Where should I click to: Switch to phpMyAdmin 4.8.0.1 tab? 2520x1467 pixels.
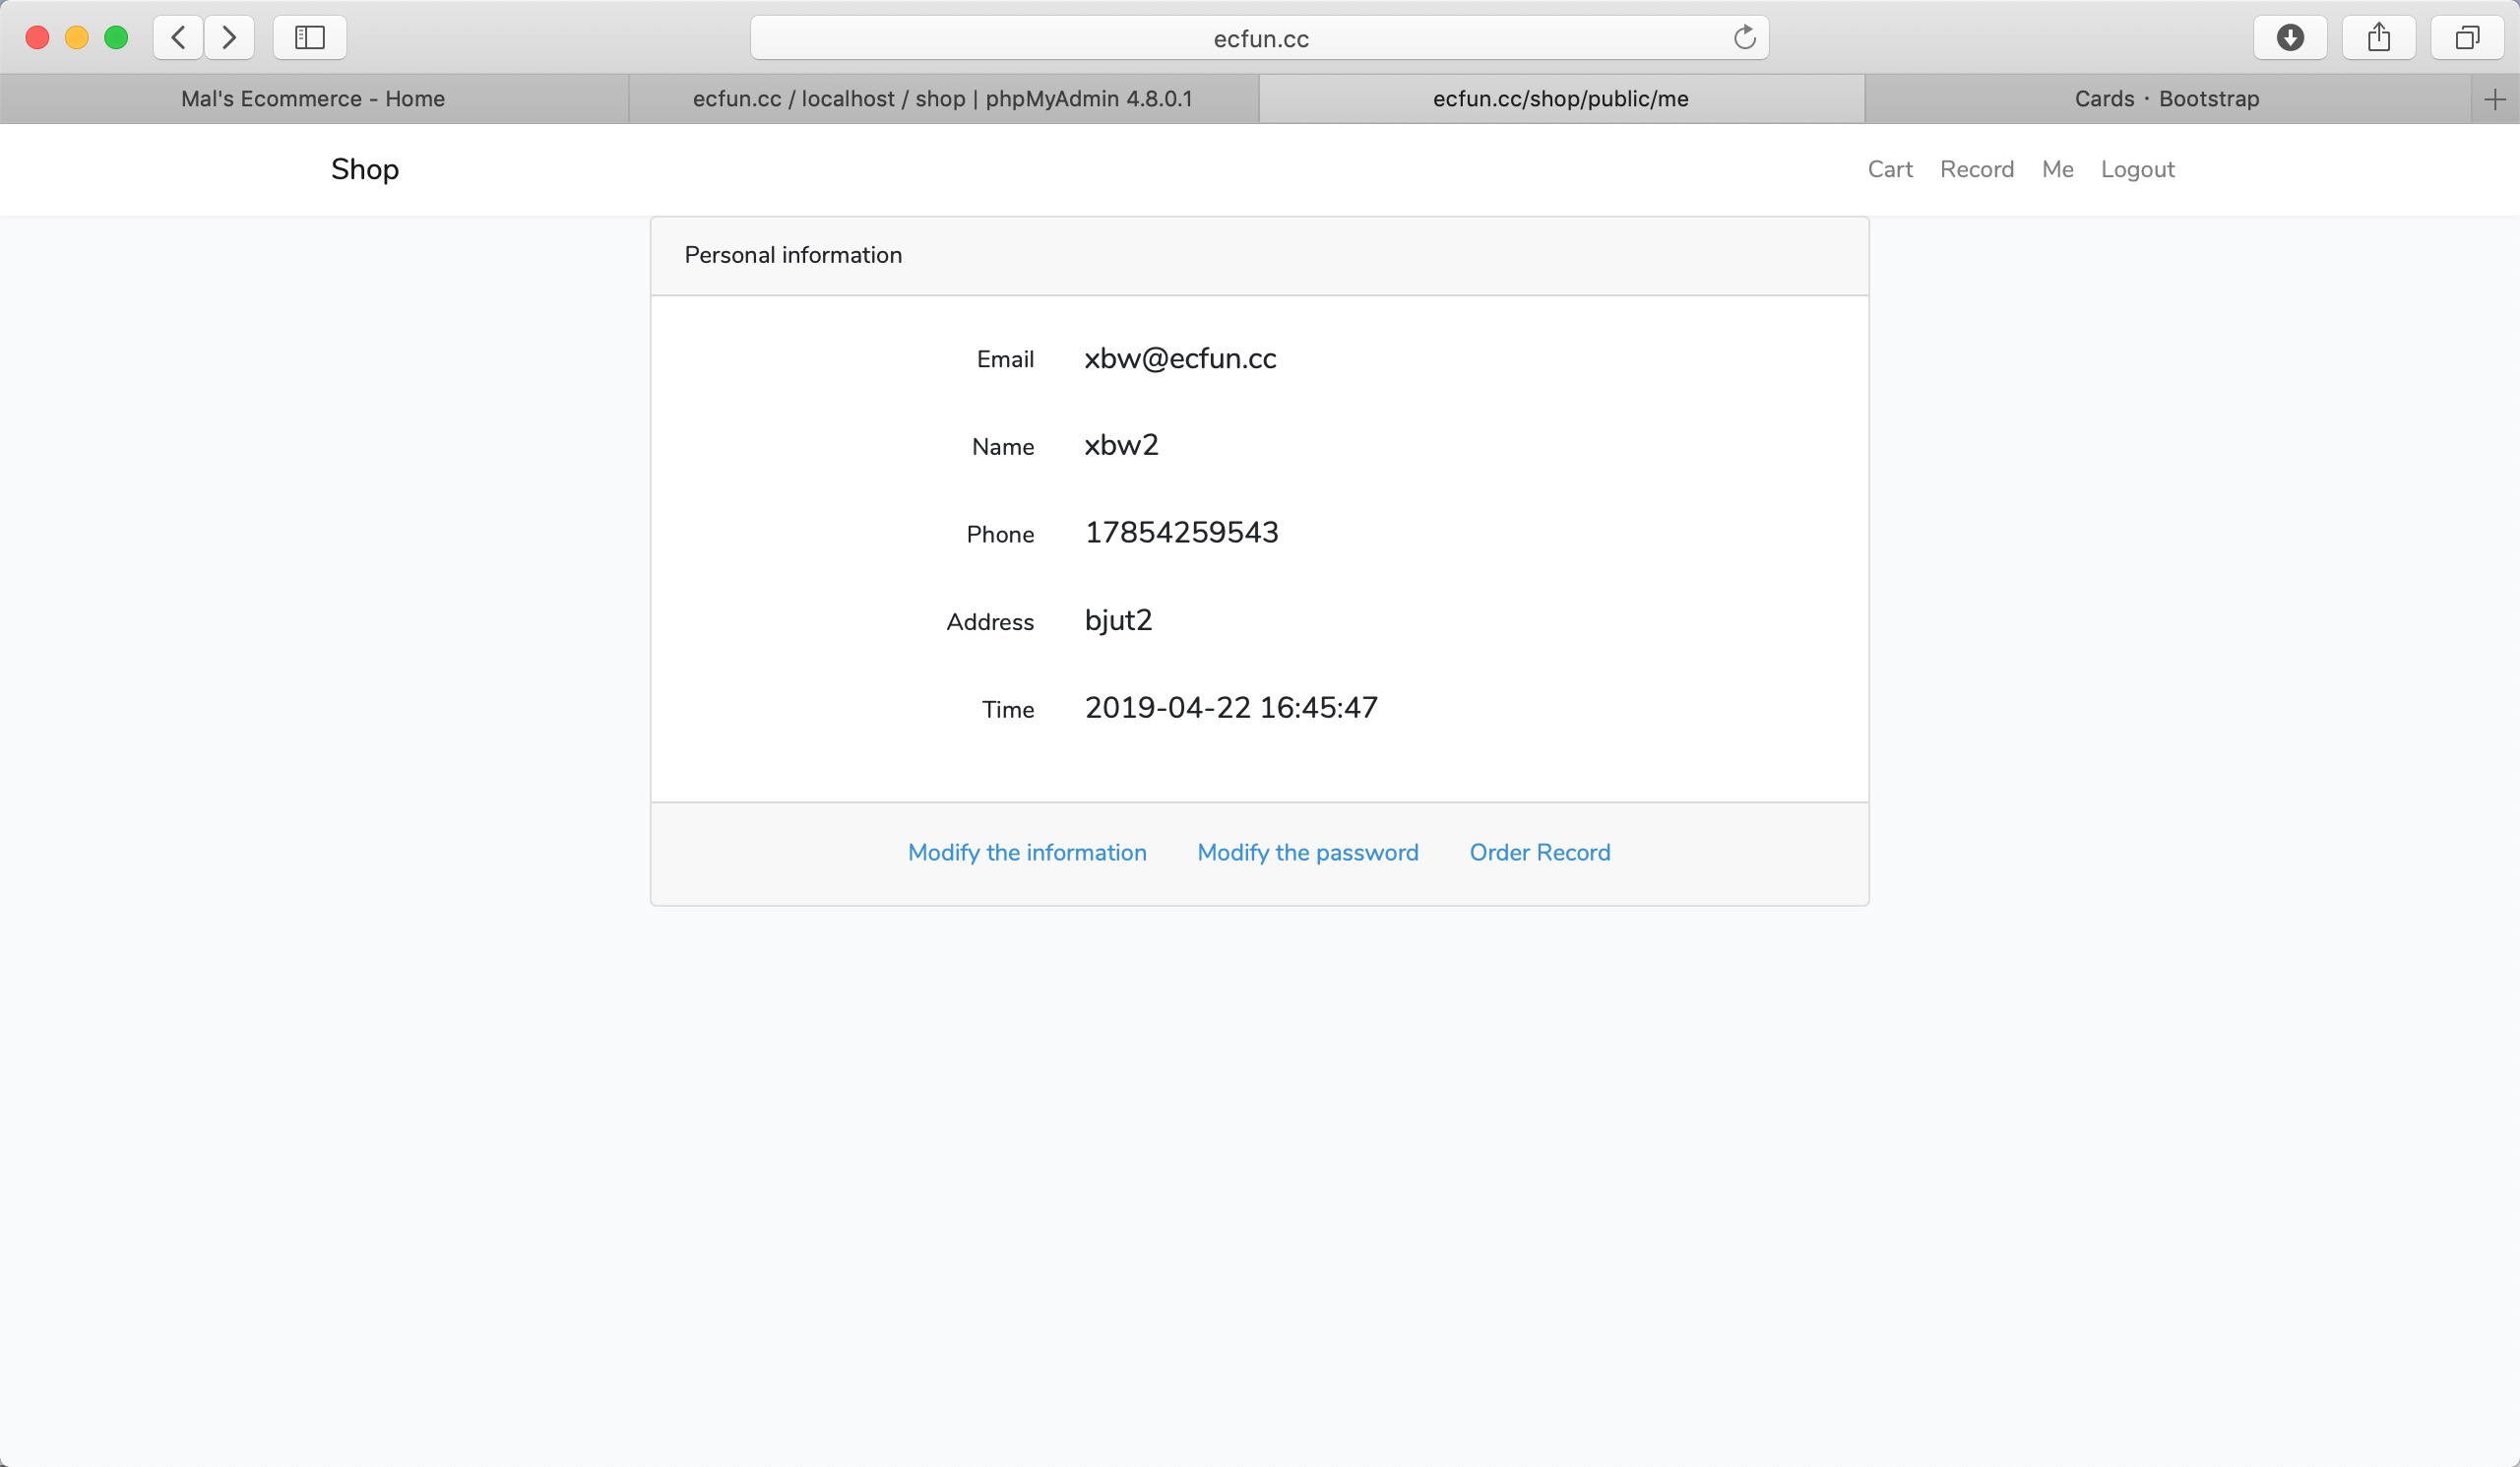(942, 99)
